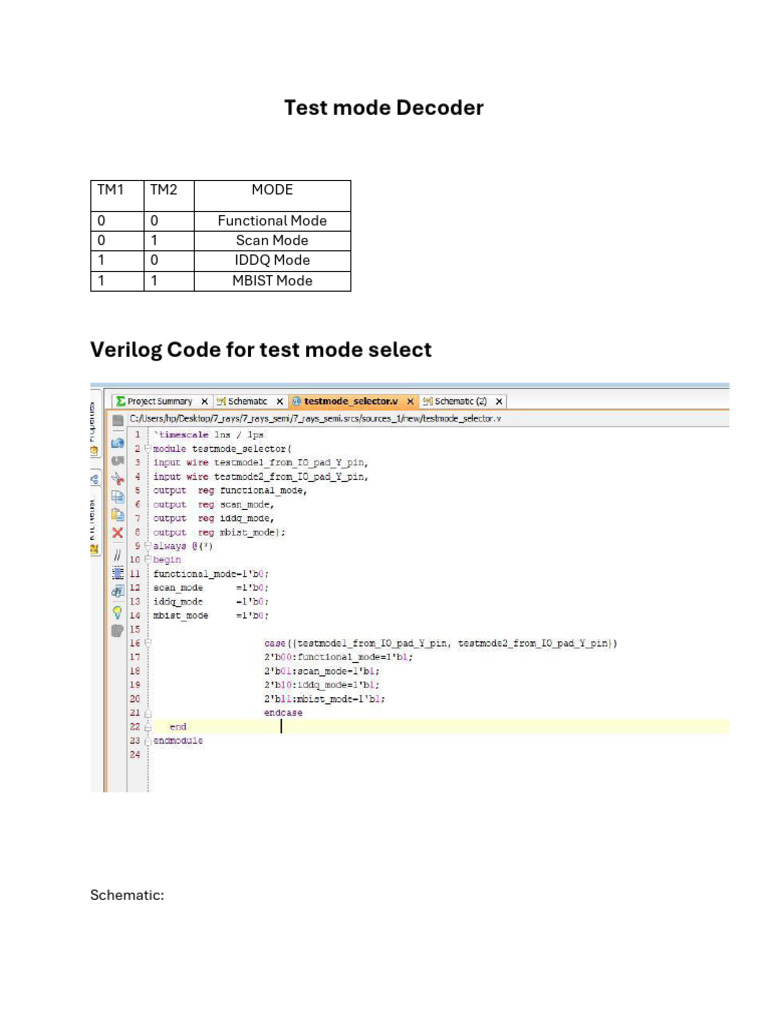The height and width of the screenshot is (1024, 768).
Task: Click the Copy icon in editor toolbar
Action: [x=118, y=496]
